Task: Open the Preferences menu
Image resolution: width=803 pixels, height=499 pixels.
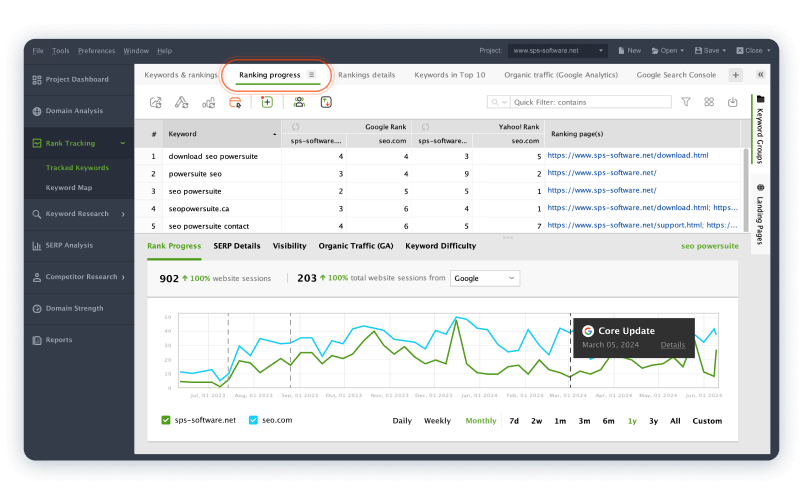Action: tap(96, 51)
